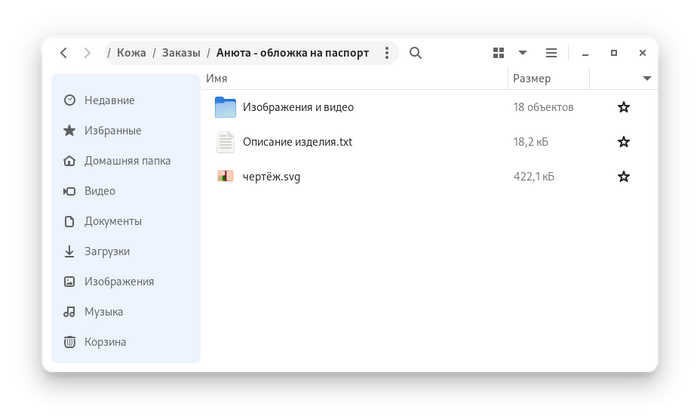Open Недавние in the sidebar

tap(109, 100)
